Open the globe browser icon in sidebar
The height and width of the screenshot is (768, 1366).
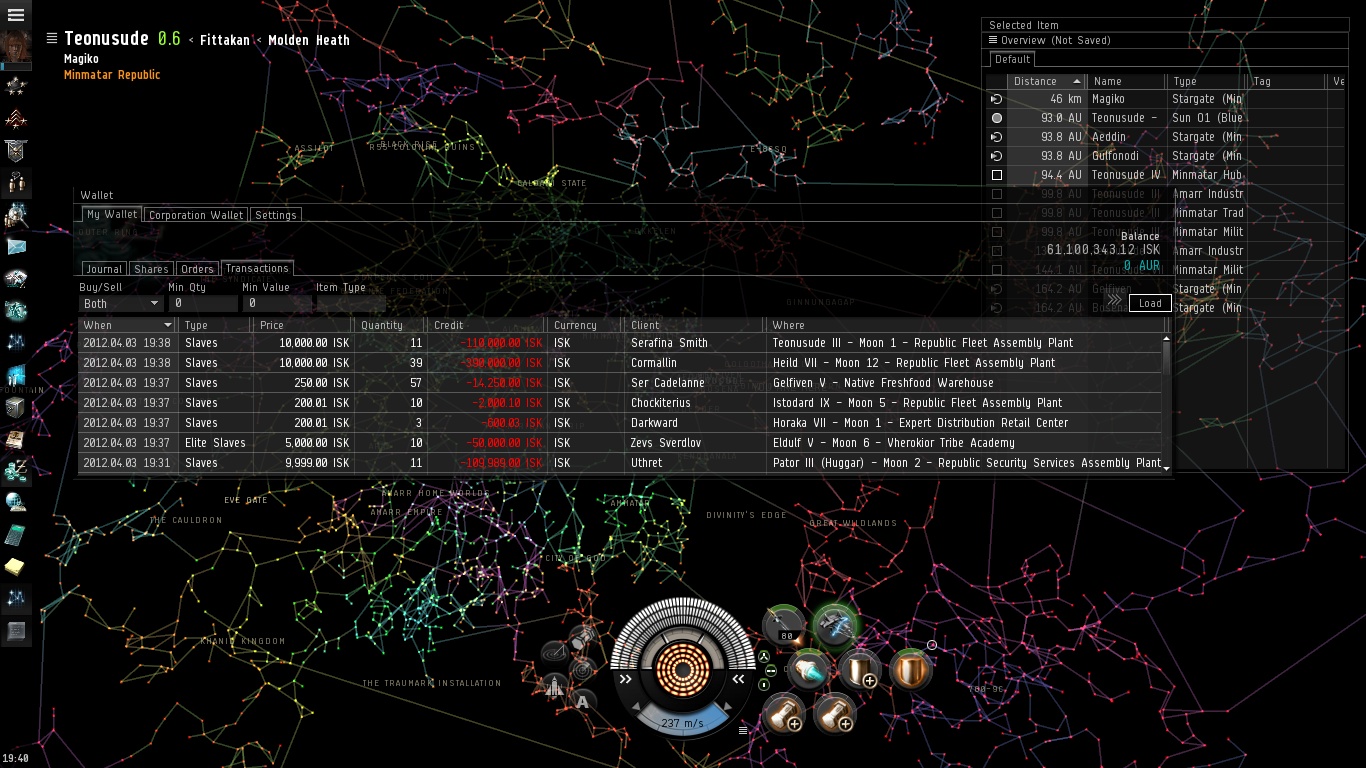tap(16, 502)
